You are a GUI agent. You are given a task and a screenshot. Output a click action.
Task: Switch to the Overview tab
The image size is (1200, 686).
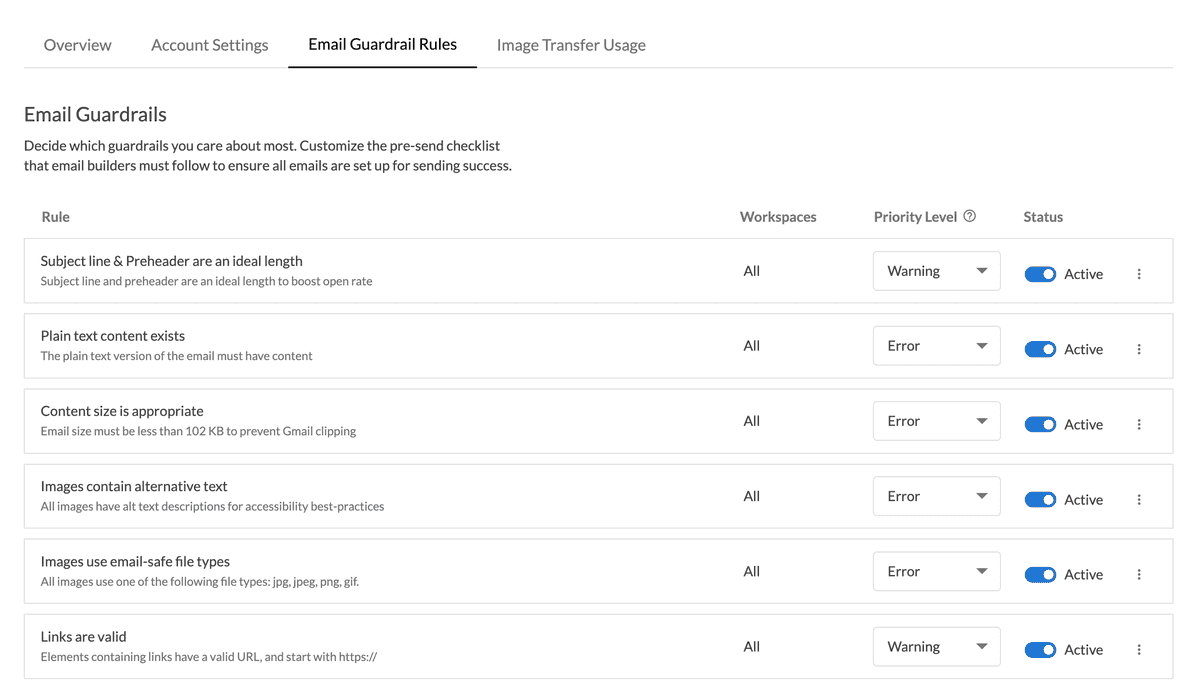[77, 44]
